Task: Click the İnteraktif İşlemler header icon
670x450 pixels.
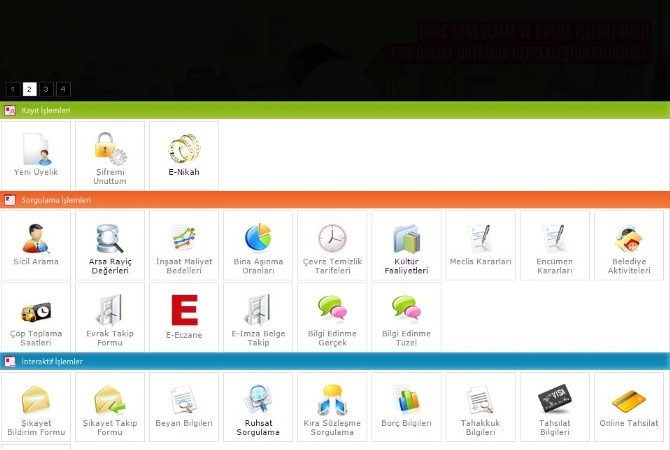Action: click(x=9, y=362)
